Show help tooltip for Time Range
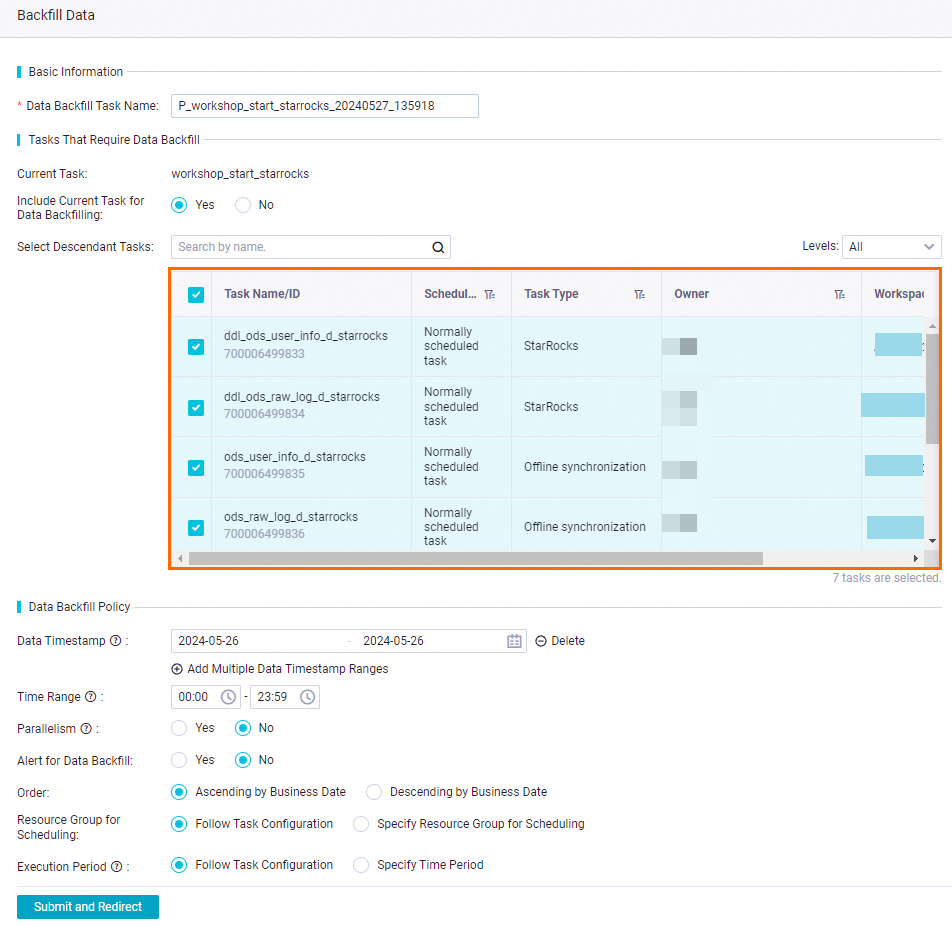Viewport: 952px width, 926px height. pyautogui.click(x=90, y=696)
